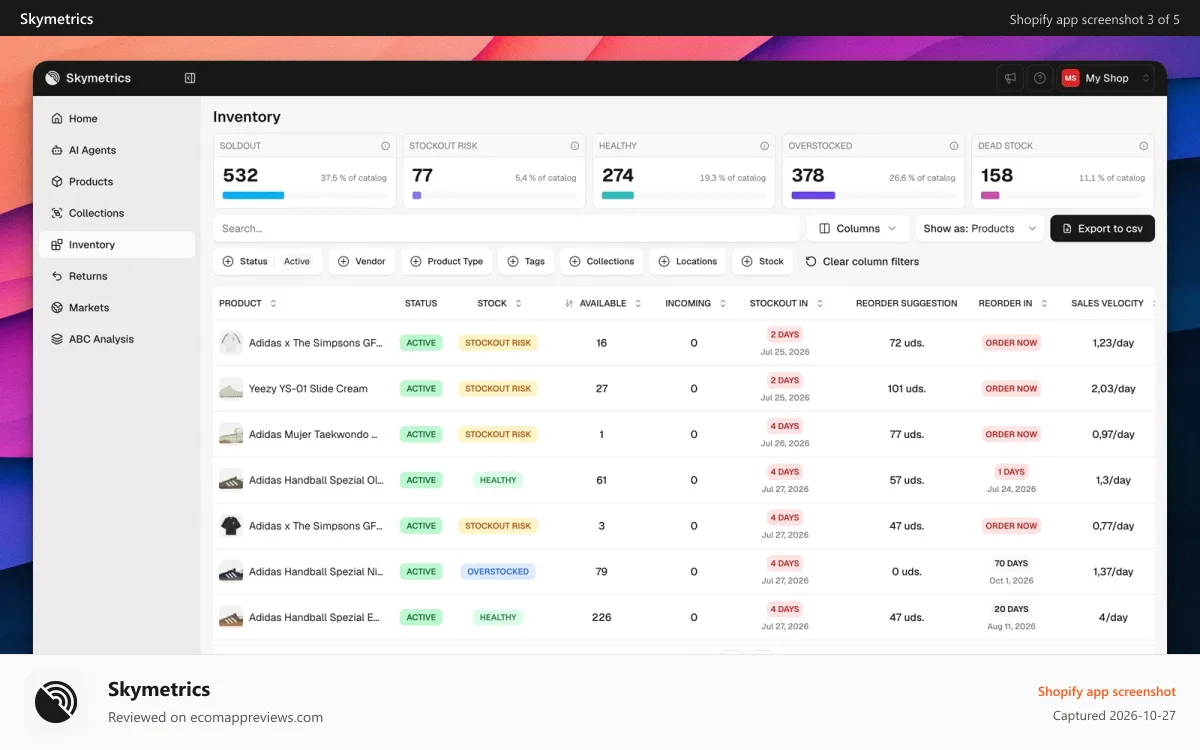Click the Overstocked purple progress bar
The height and width of the screenshot is (750, 1200).
point(813,195)
